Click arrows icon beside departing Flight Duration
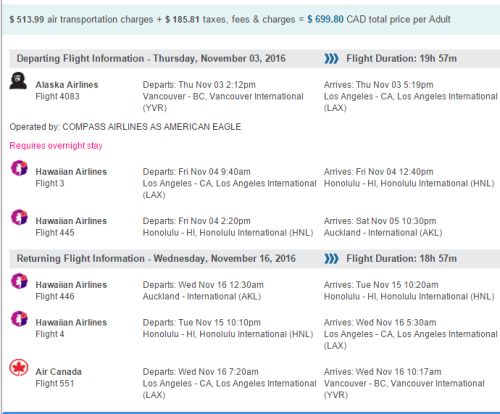The width and height of the screenshot is (500, 414). [x=331, y=59]
